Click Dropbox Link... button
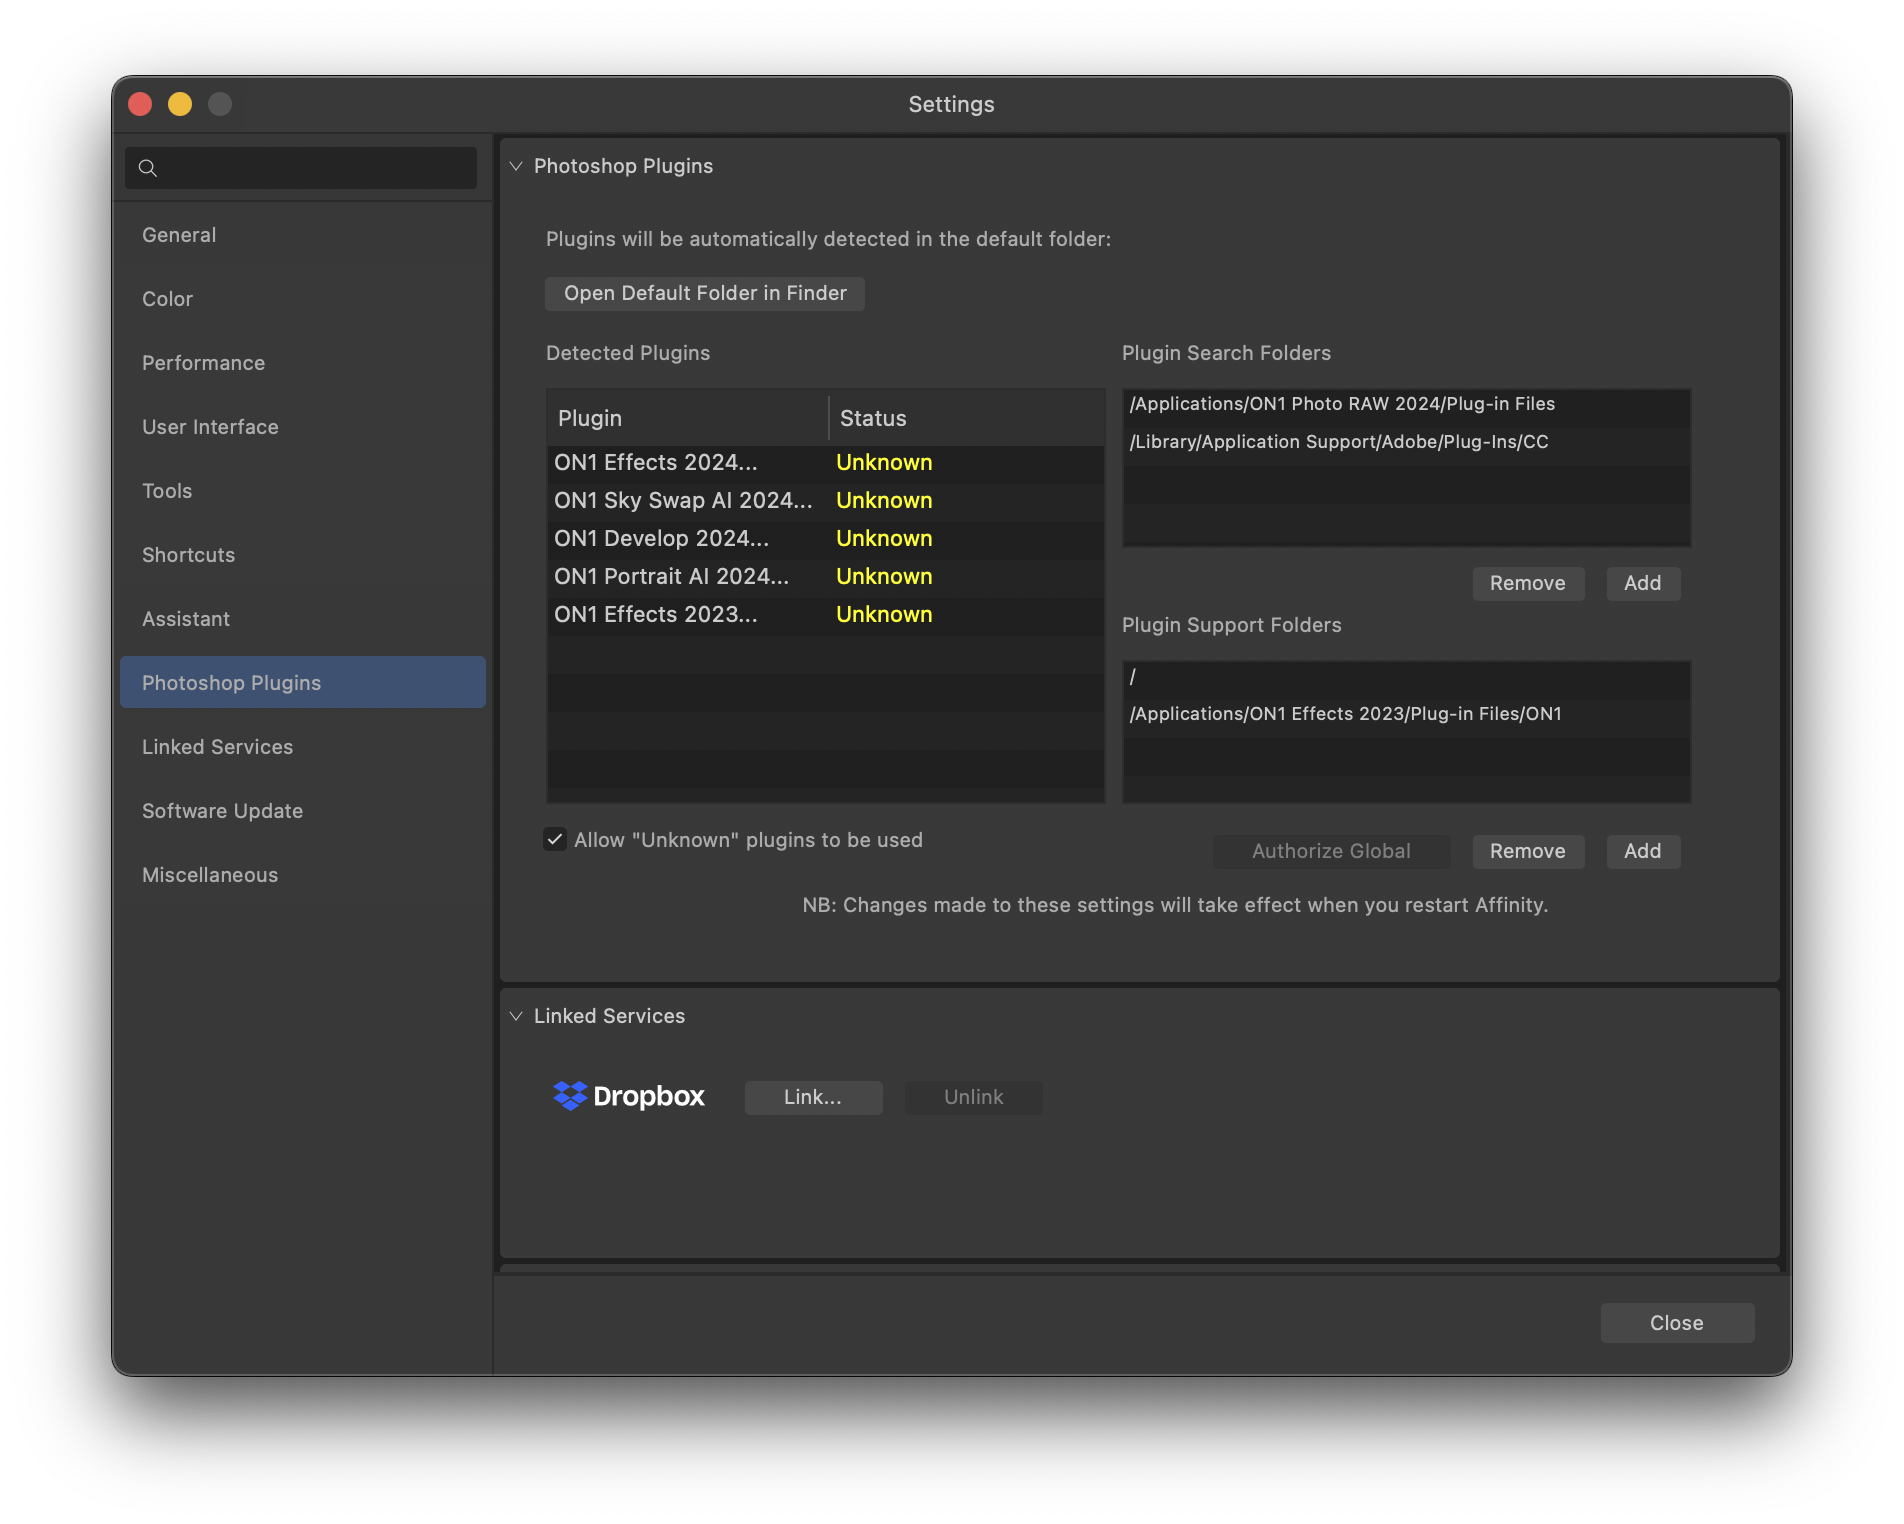Viewport: 1904px width, 1524px height. pyautogui.click(x=813, y=1097)
